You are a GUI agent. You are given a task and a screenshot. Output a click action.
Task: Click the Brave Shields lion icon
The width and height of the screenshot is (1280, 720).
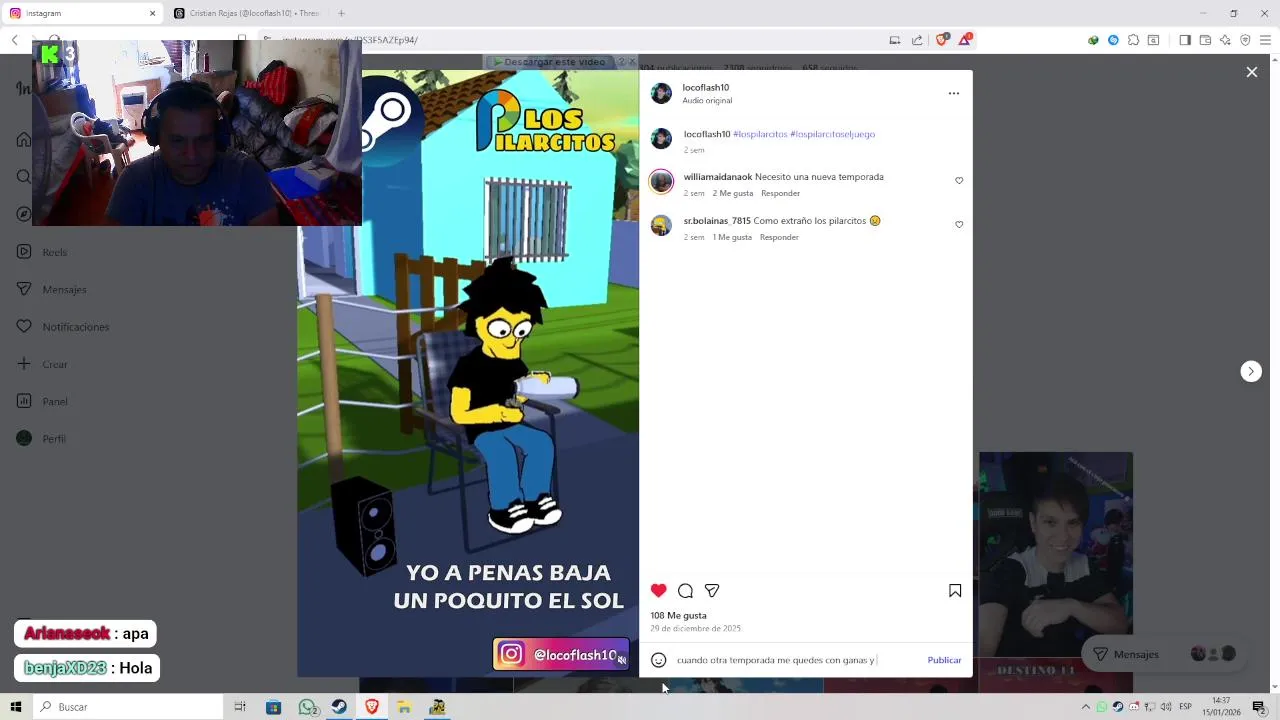coord(941,40)
